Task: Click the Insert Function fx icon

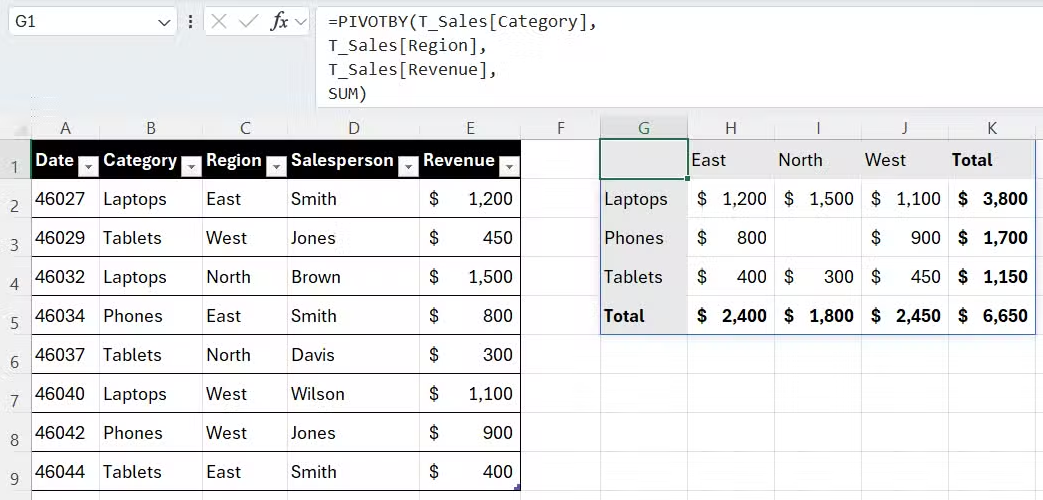Action: point(279,22)
